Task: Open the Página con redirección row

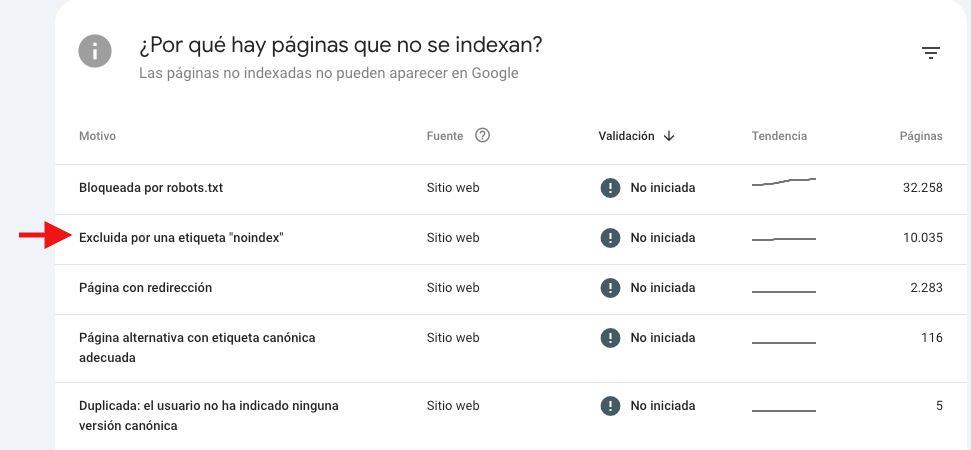Action: 510,290
